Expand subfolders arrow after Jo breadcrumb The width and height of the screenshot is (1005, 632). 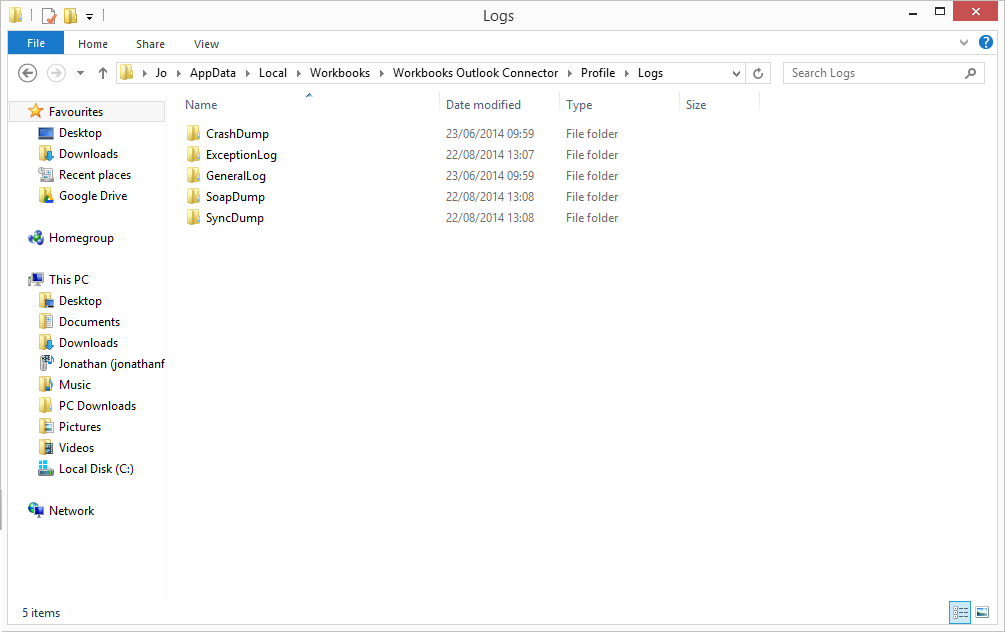click(x=178, y=73)
